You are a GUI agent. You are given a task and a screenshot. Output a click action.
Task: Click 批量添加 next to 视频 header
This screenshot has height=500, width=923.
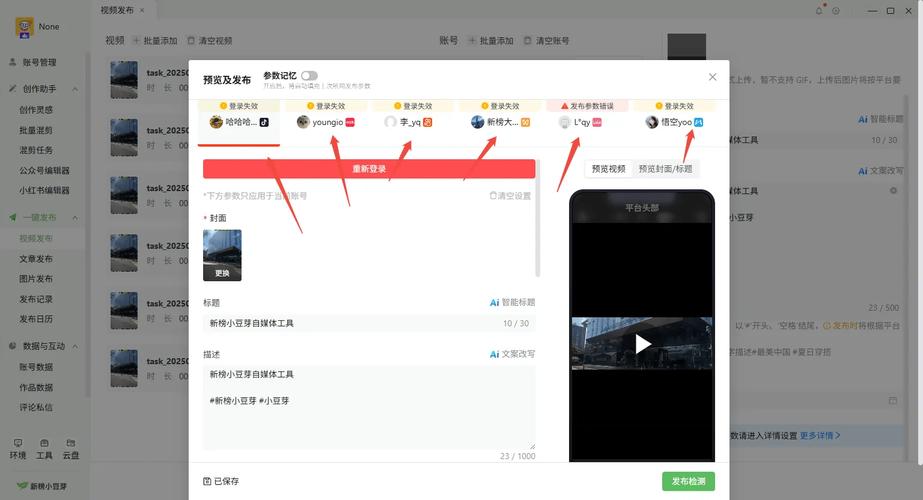[x=155, y=41]
